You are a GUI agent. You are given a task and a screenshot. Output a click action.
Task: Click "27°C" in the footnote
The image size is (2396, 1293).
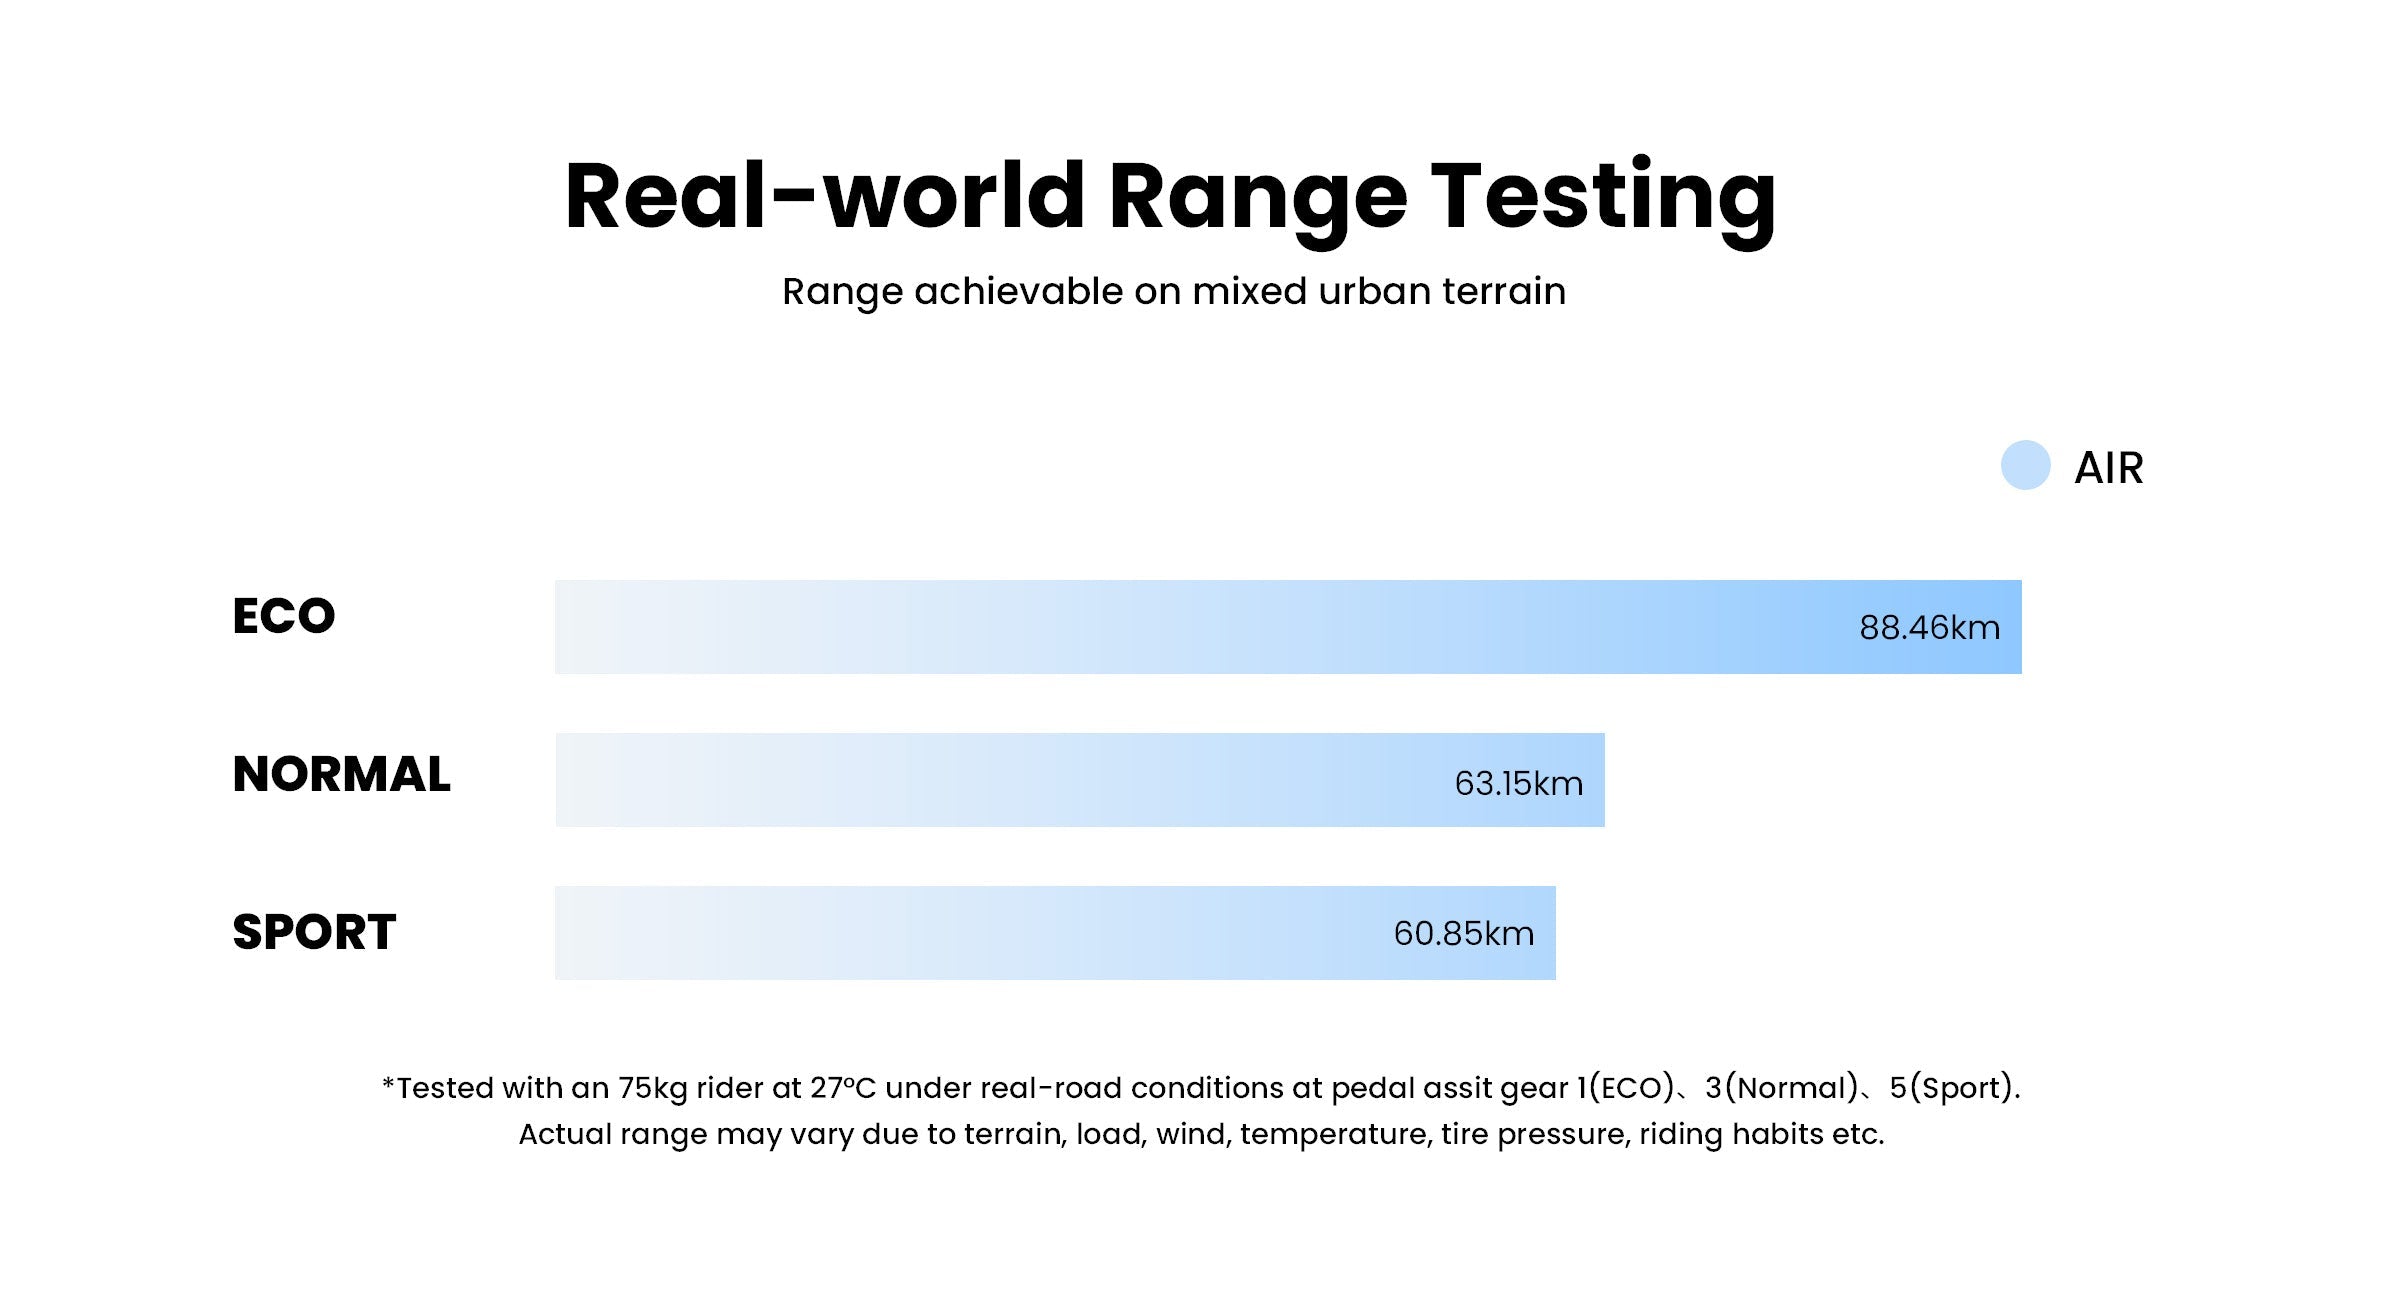click(x=842, y=1088)
